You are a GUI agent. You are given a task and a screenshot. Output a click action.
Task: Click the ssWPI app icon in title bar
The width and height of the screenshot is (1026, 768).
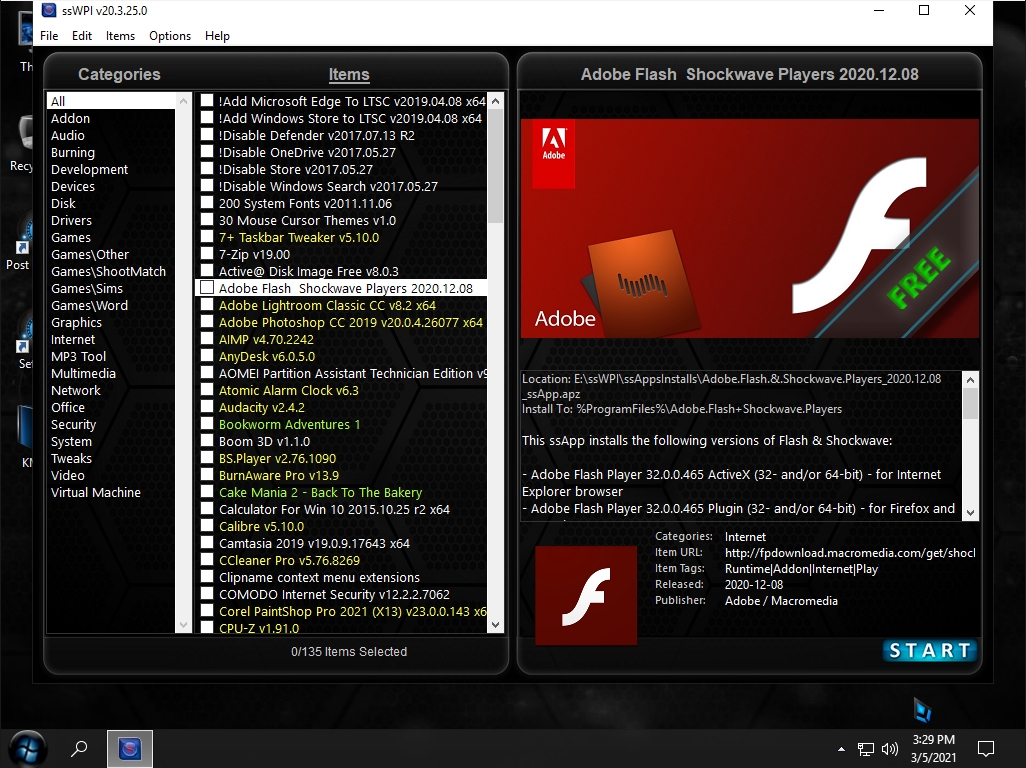coord(49,10)
